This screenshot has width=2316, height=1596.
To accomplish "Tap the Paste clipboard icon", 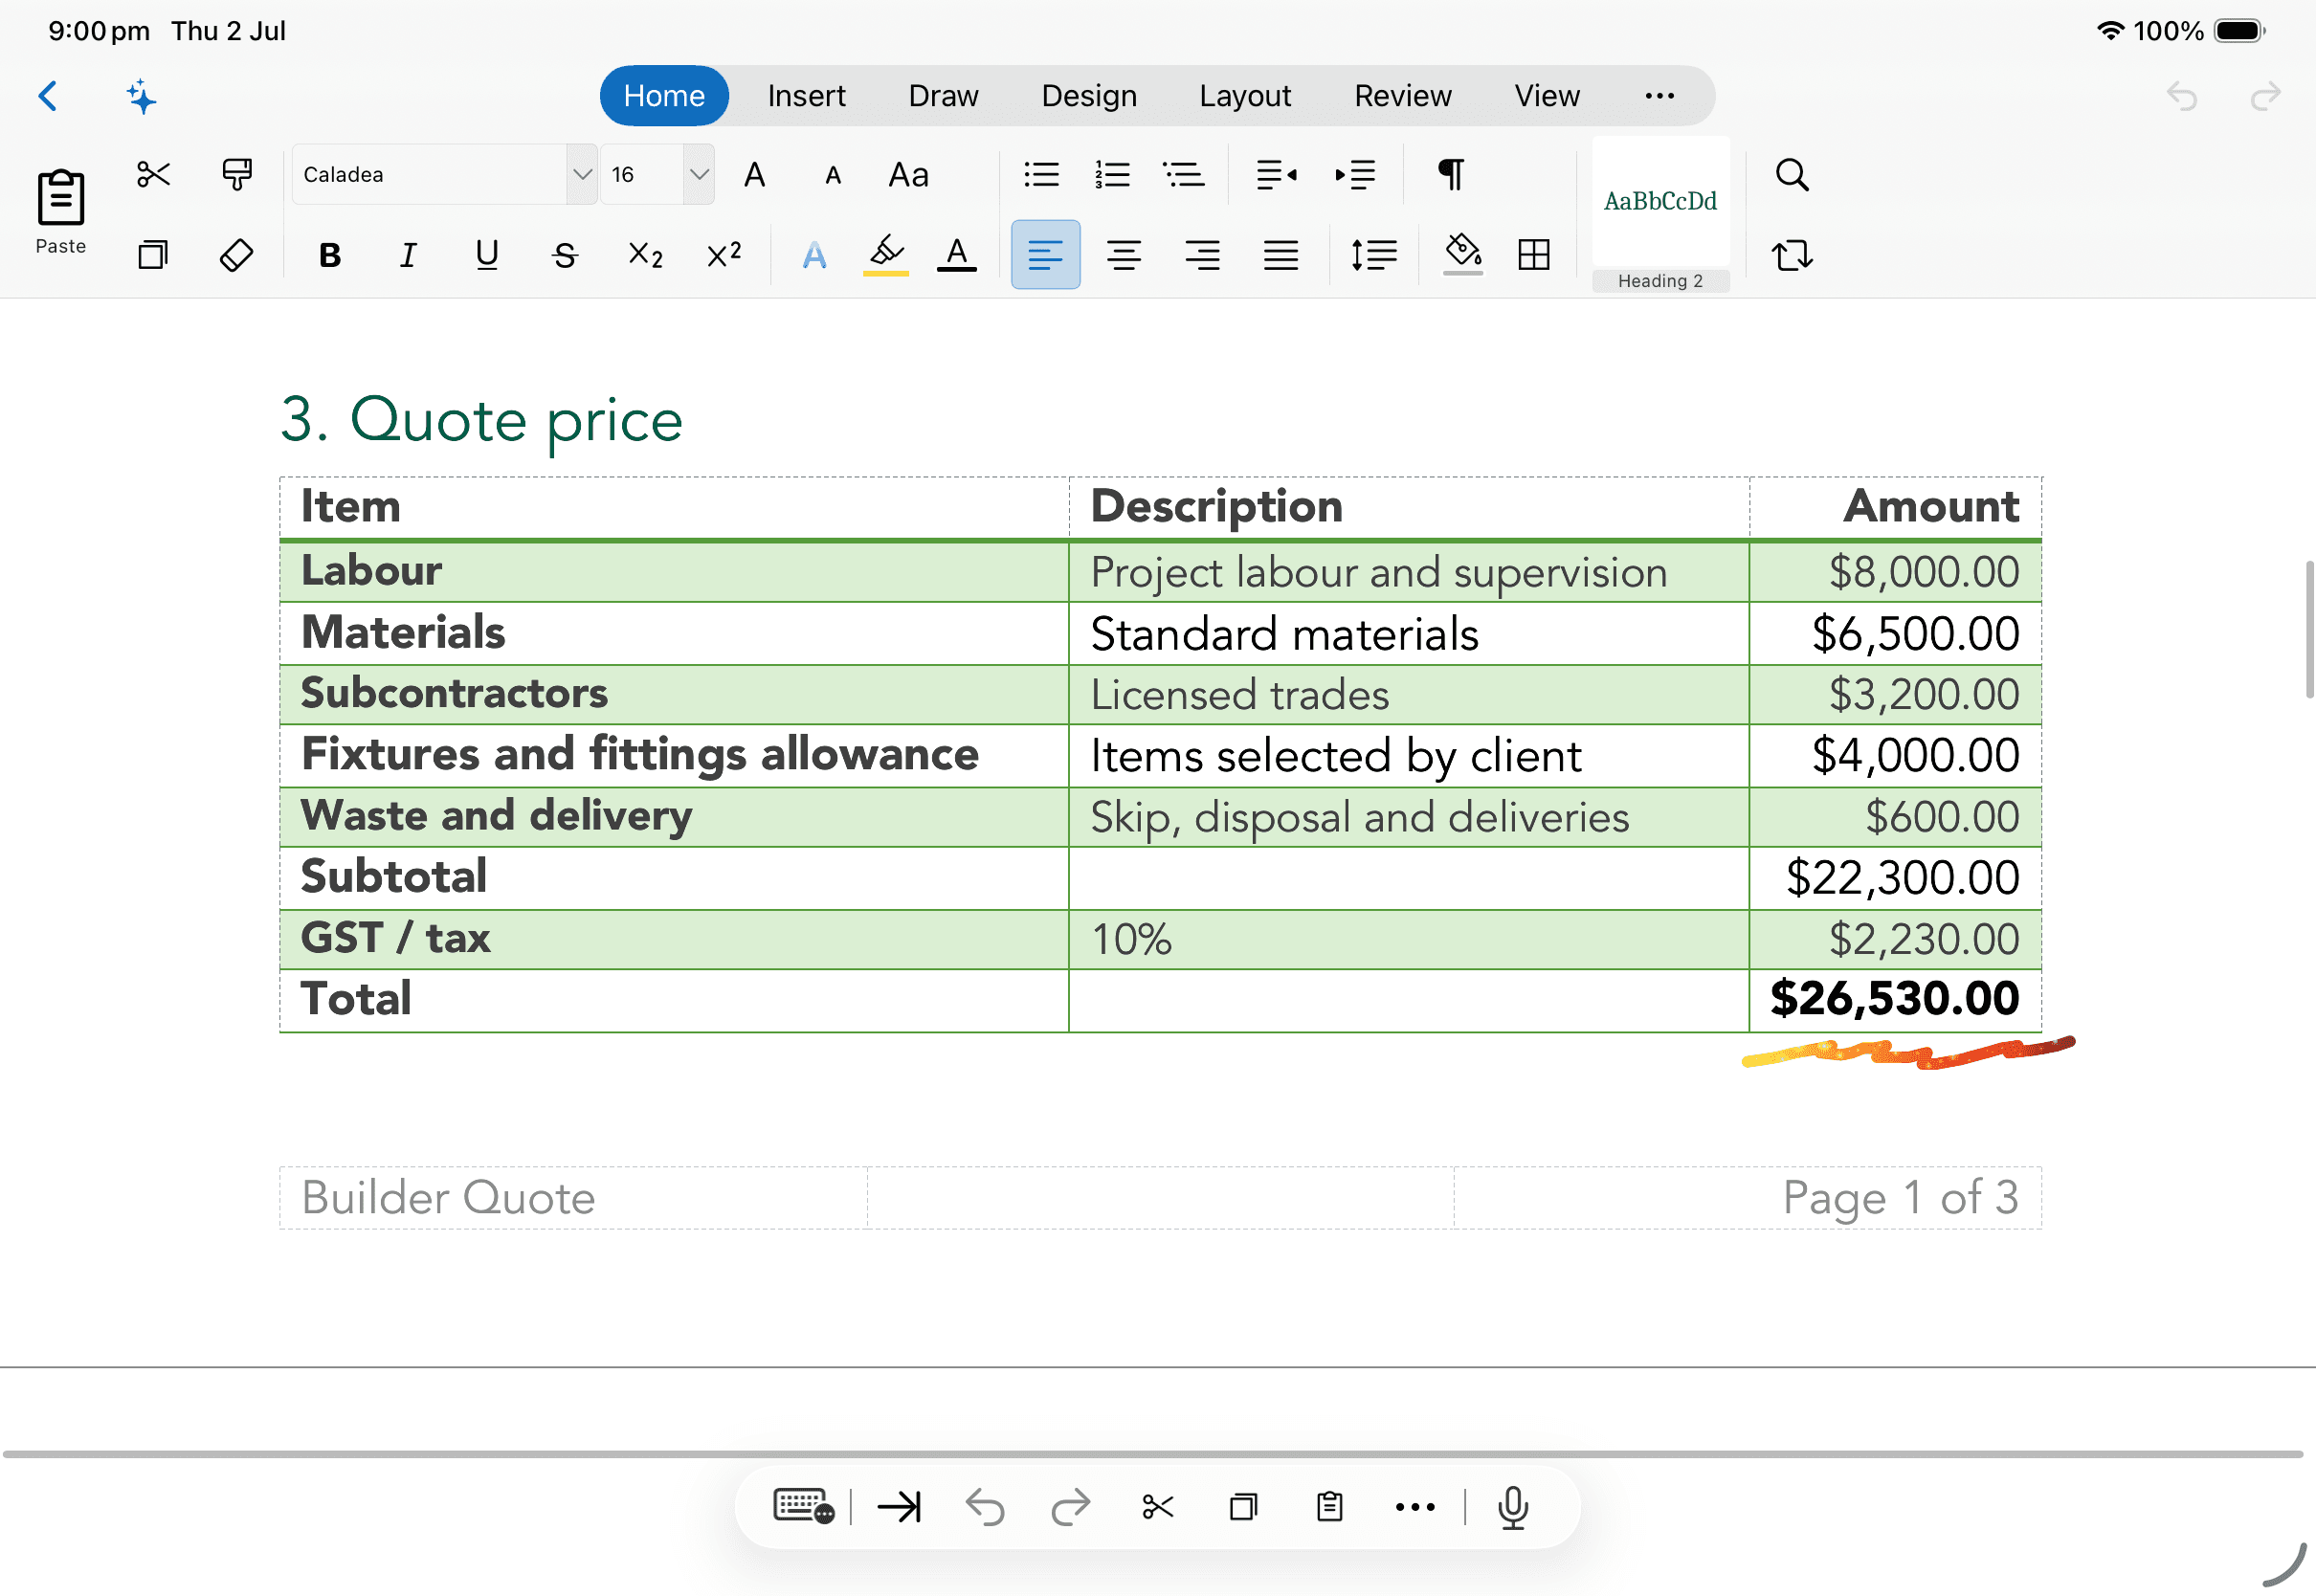I will (x=60, y=211).
